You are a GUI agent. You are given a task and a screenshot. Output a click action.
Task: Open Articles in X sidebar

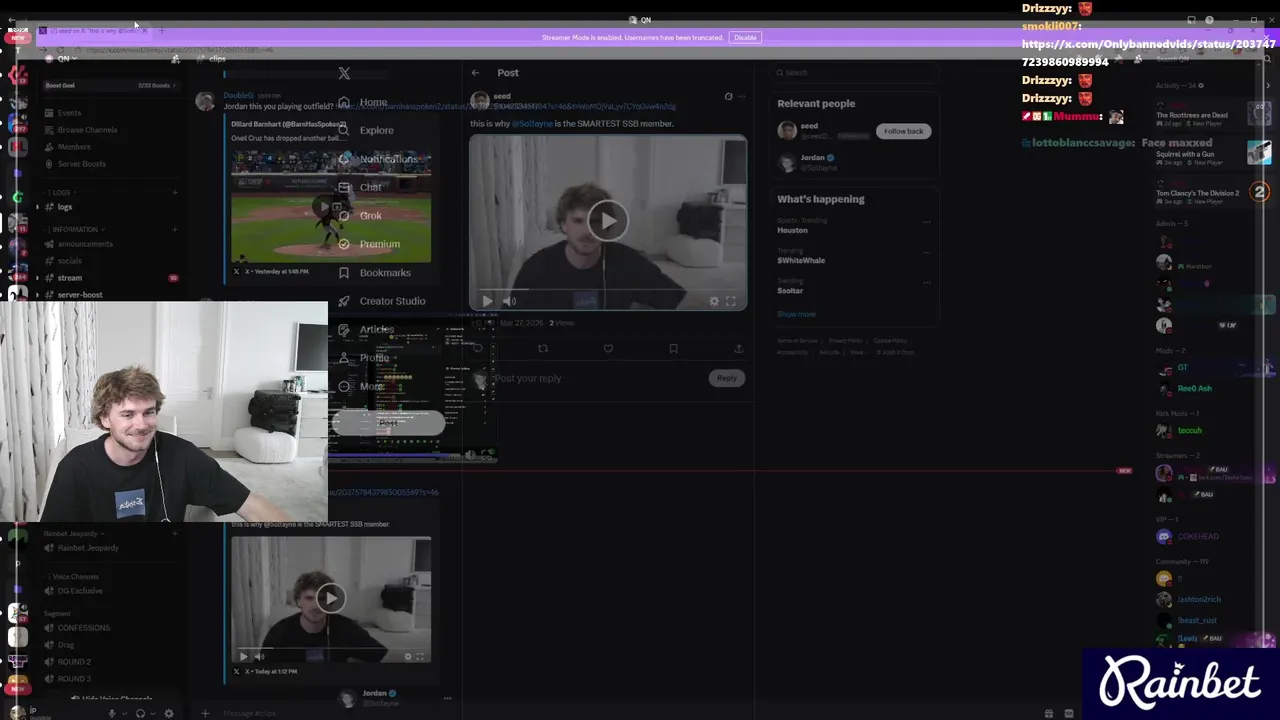pos(366,329)
